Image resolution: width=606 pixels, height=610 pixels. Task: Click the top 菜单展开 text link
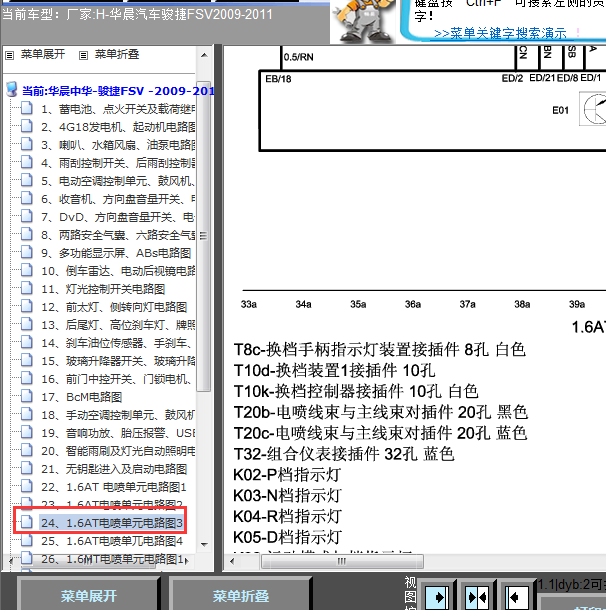(x=43, y=54)
